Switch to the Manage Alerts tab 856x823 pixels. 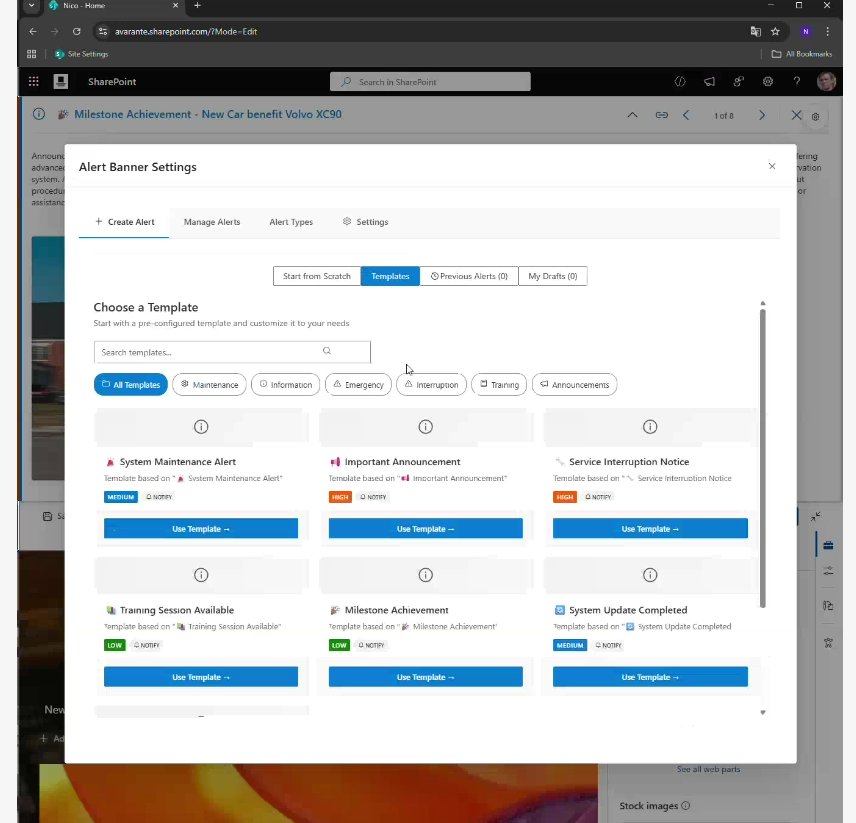pos(212,222)
